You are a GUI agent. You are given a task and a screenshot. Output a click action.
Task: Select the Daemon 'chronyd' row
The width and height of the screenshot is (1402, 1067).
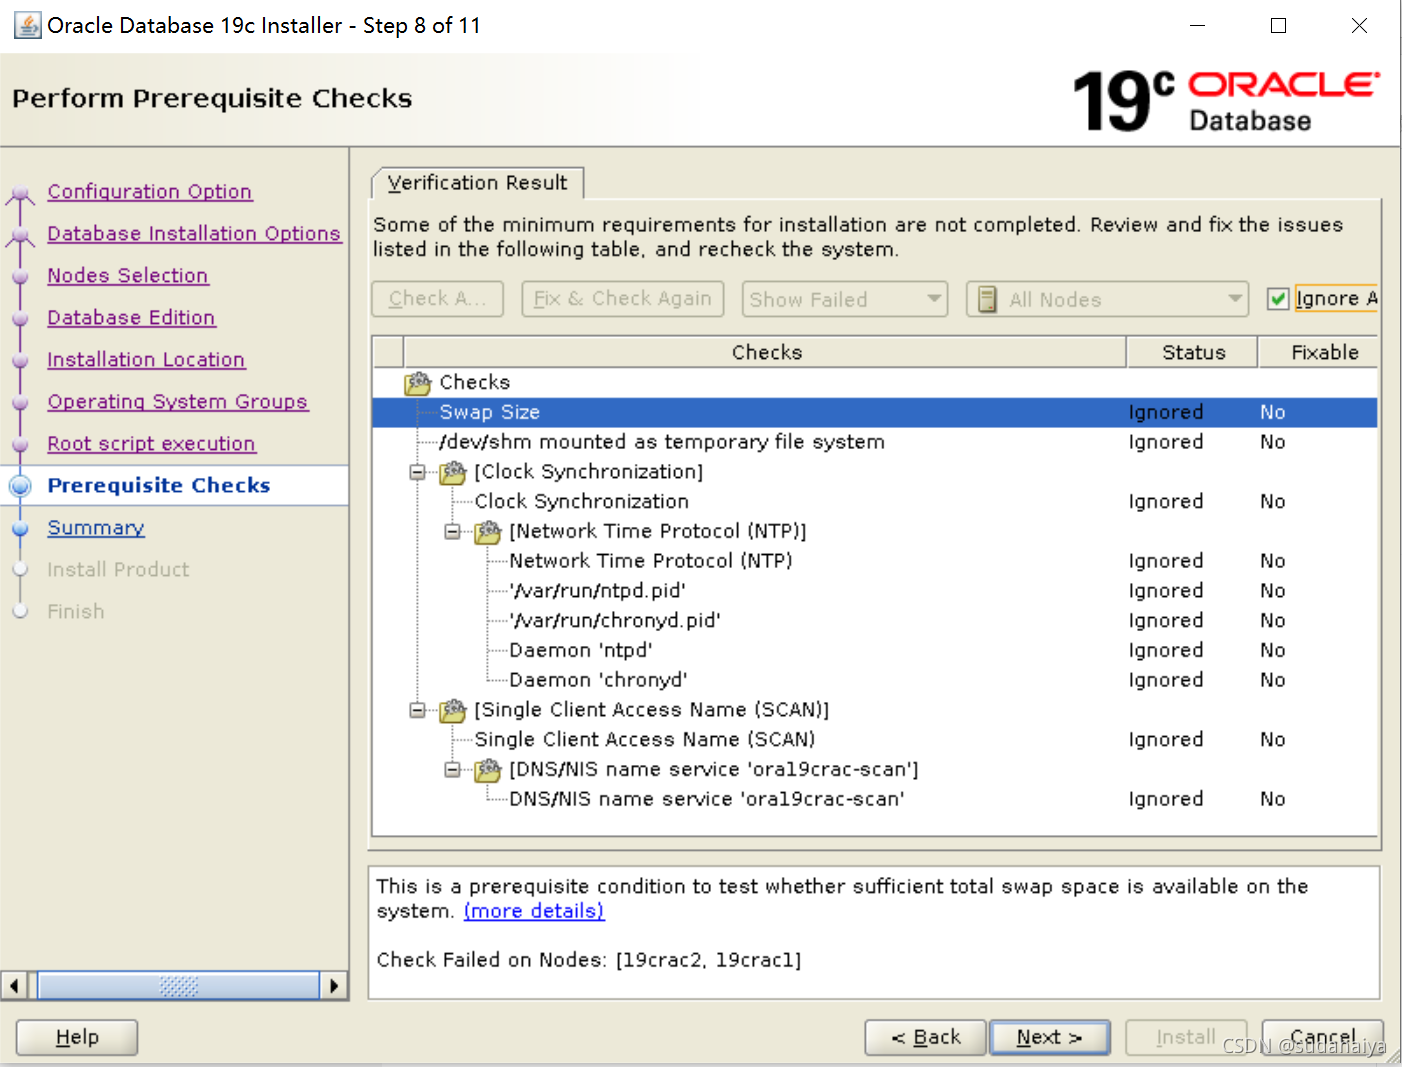click(875, 680)
